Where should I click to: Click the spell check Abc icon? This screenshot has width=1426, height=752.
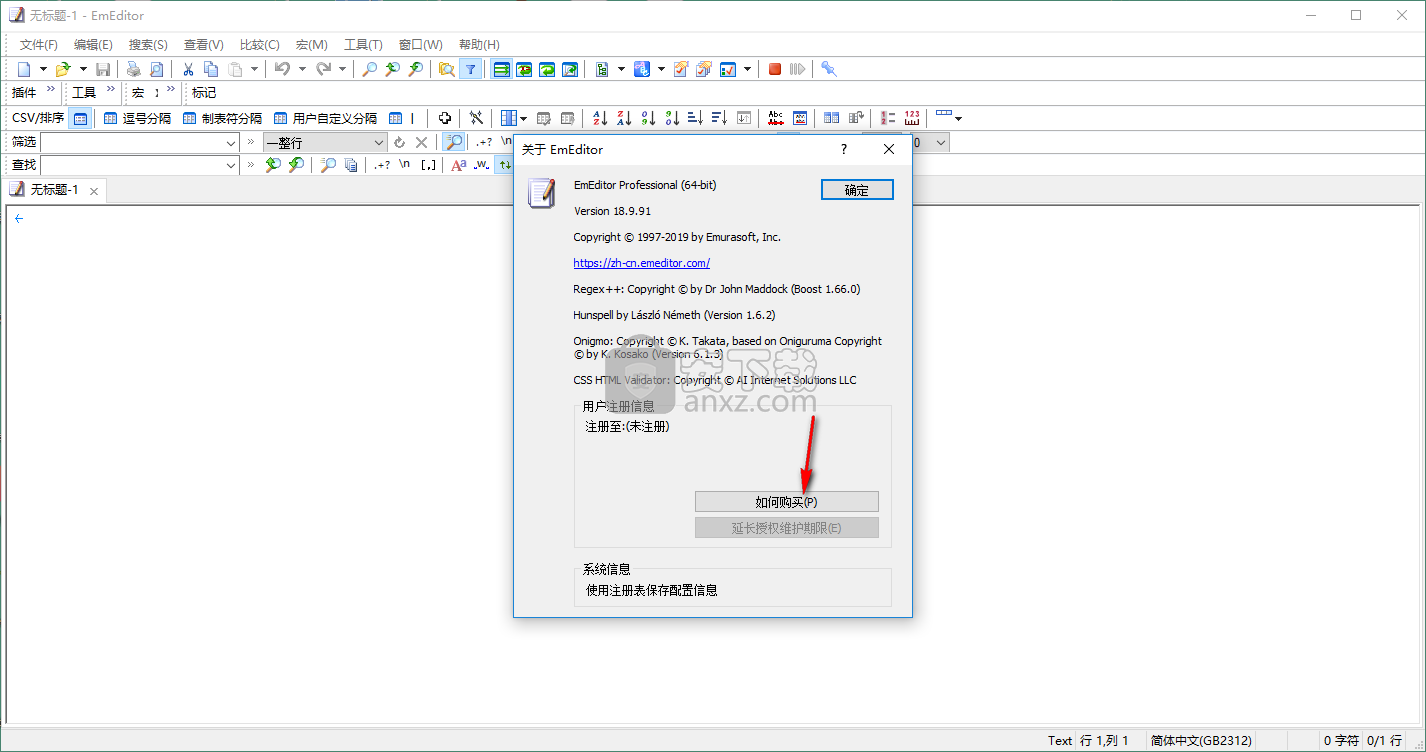(x=775, y=118)
